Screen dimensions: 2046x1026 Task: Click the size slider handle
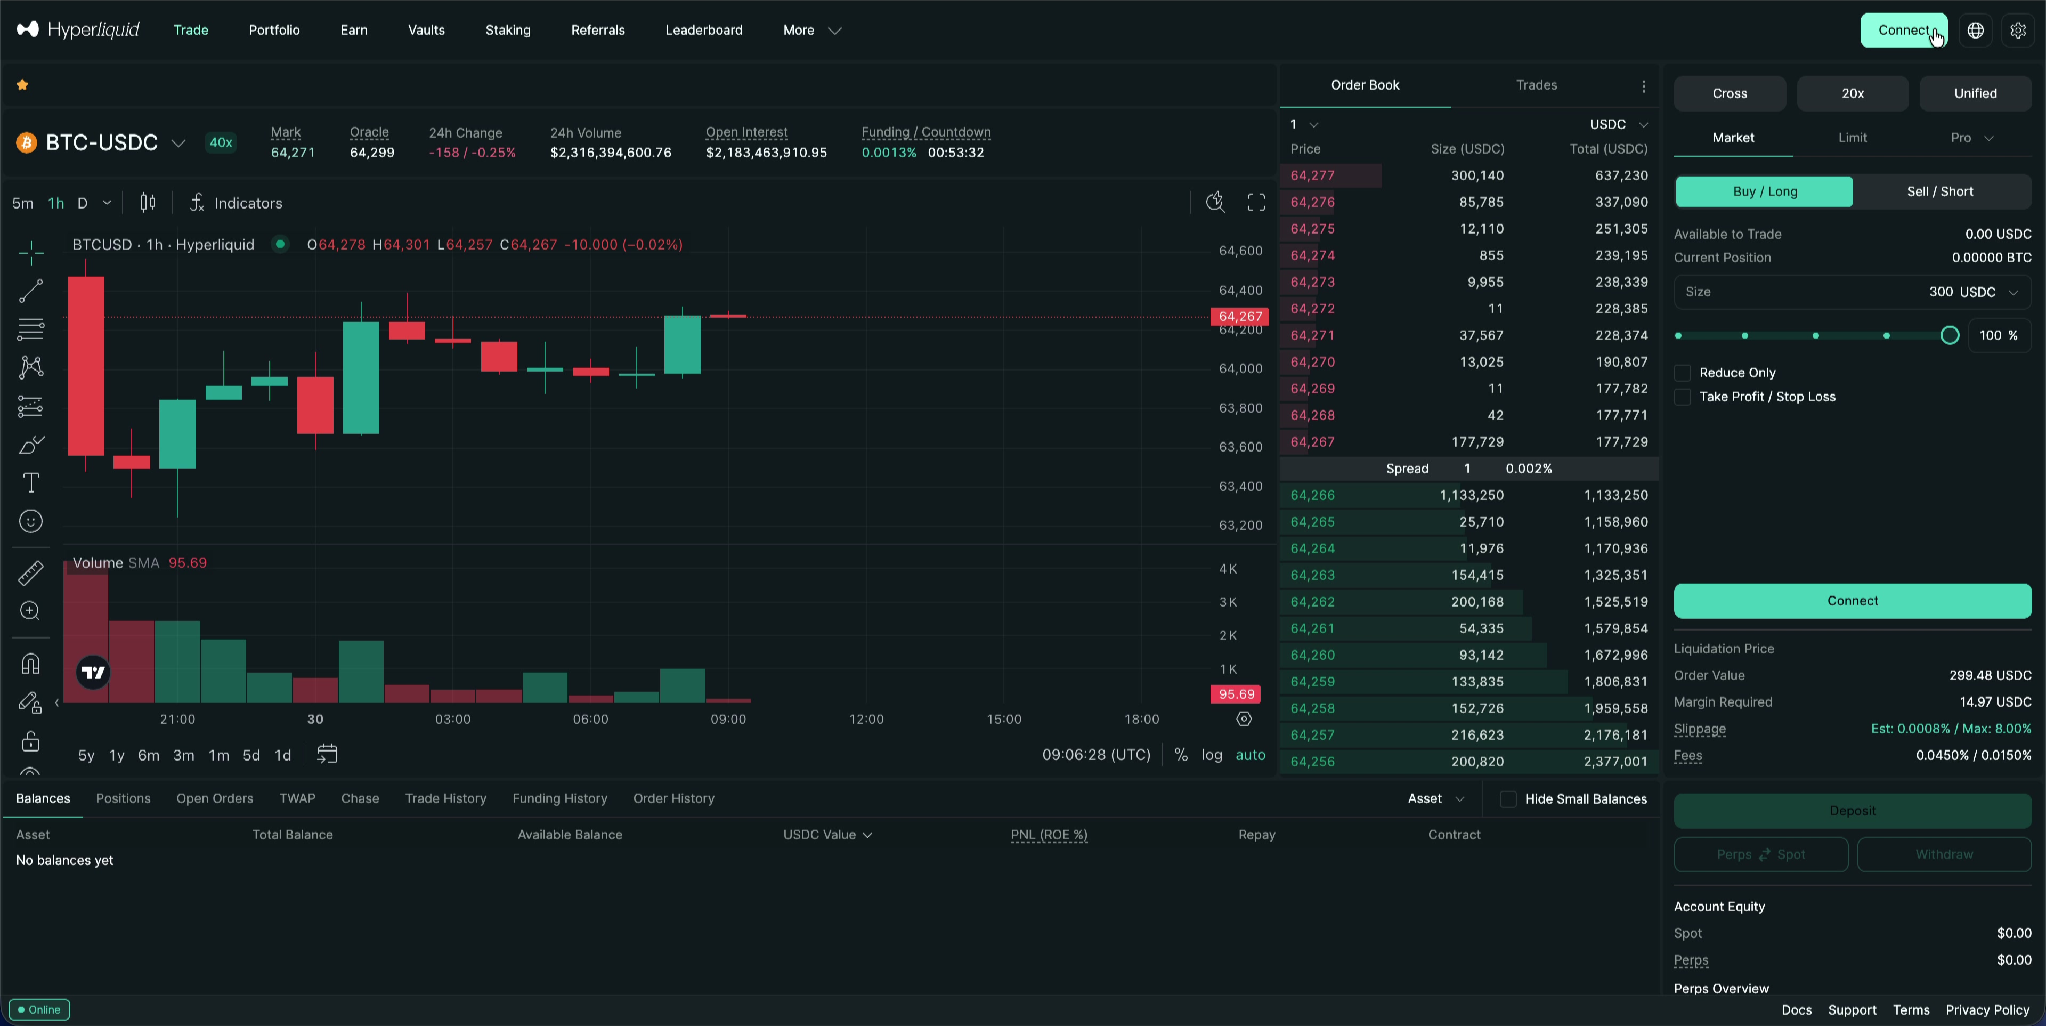[1950, 336]
